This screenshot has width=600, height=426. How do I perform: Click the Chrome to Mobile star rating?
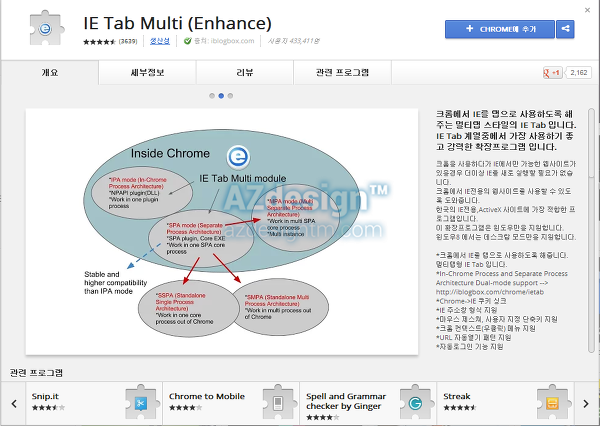coord(185,408)
